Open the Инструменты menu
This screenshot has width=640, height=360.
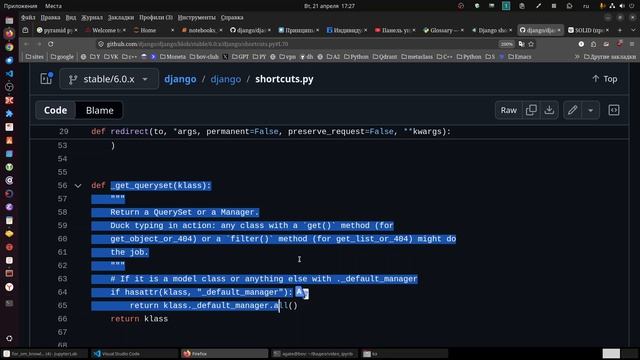point(197,18)
